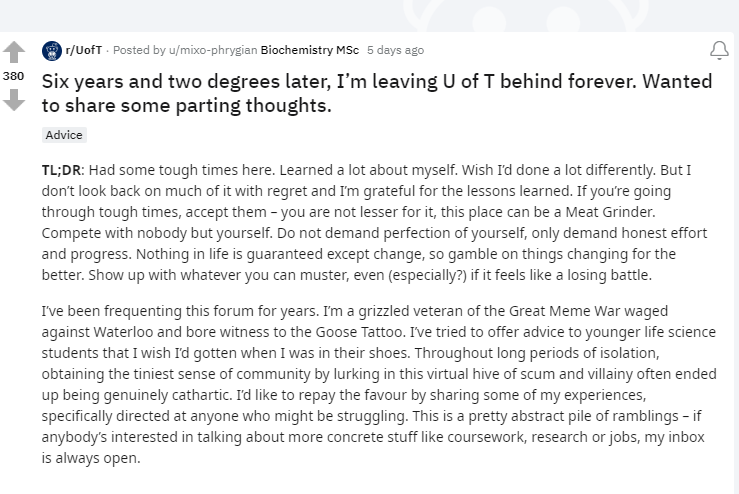This screenshot has height=494, width=739.
Task: Upvote the post
Action: click(x=14, y=51)
